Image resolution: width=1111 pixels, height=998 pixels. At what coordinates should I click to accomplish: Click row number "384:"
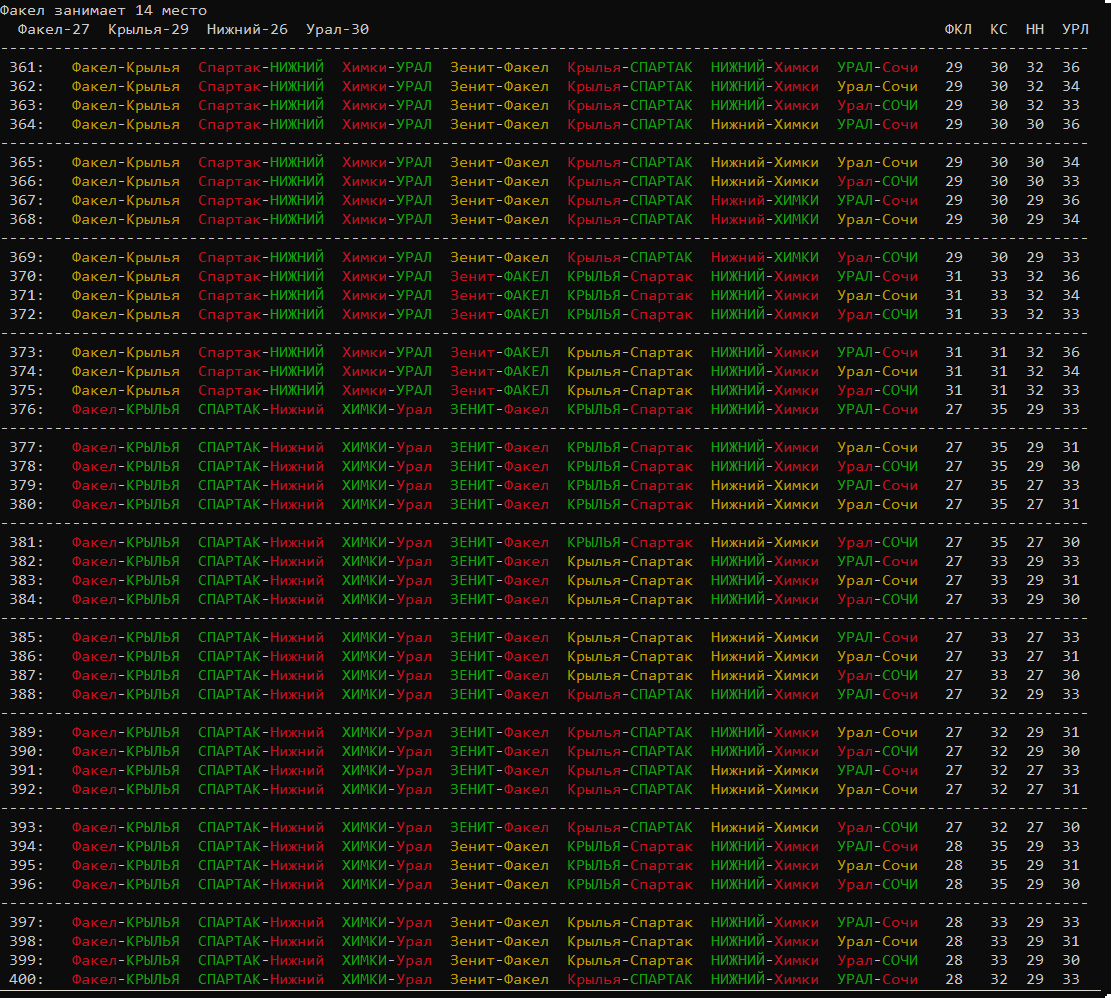[x=26, y=600]
